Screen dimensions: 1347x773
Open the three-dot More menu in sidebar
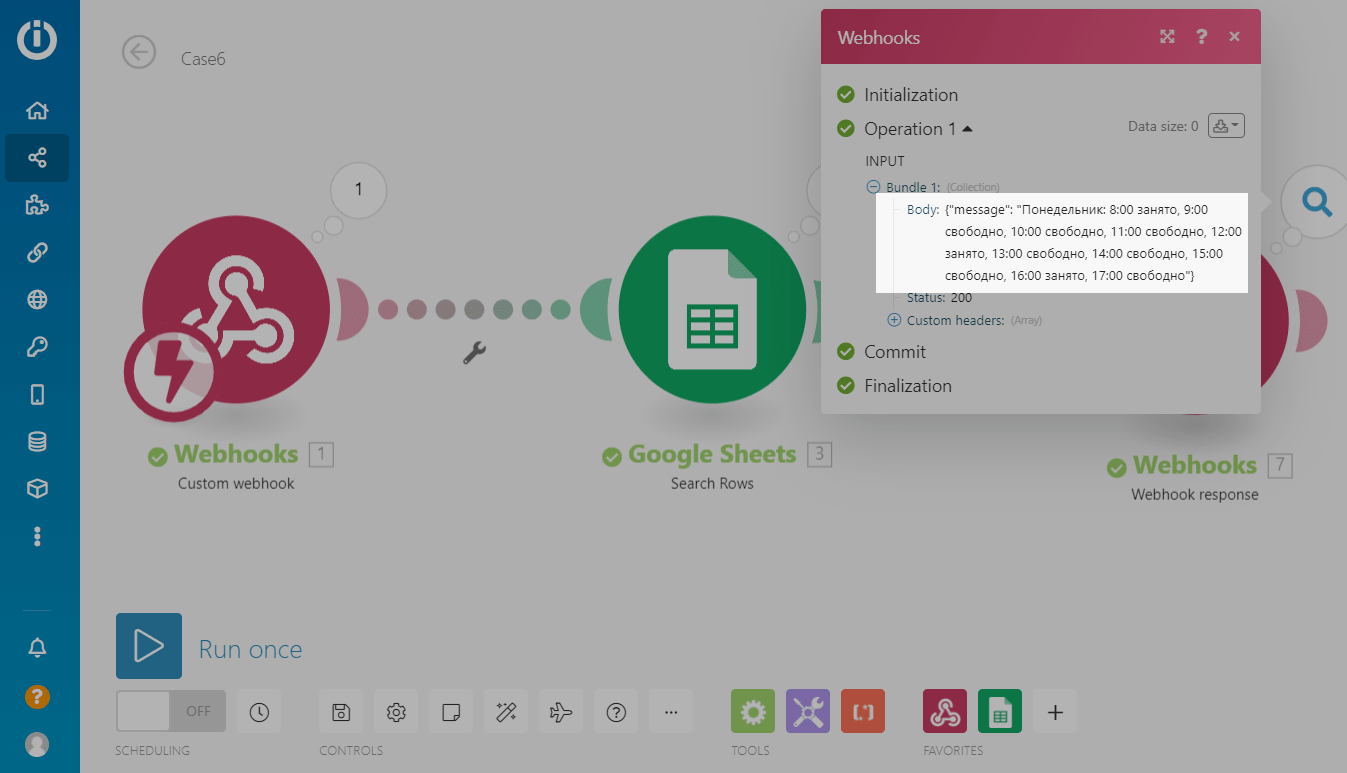tap(37, 537)
